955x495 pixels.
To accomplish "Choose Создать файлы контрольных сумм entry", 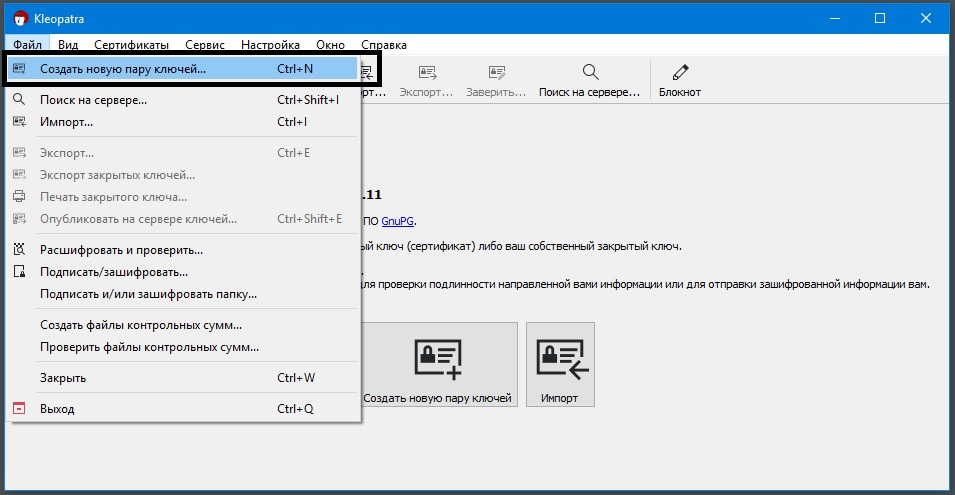I will pyautogui.click(x=182, y=325).
